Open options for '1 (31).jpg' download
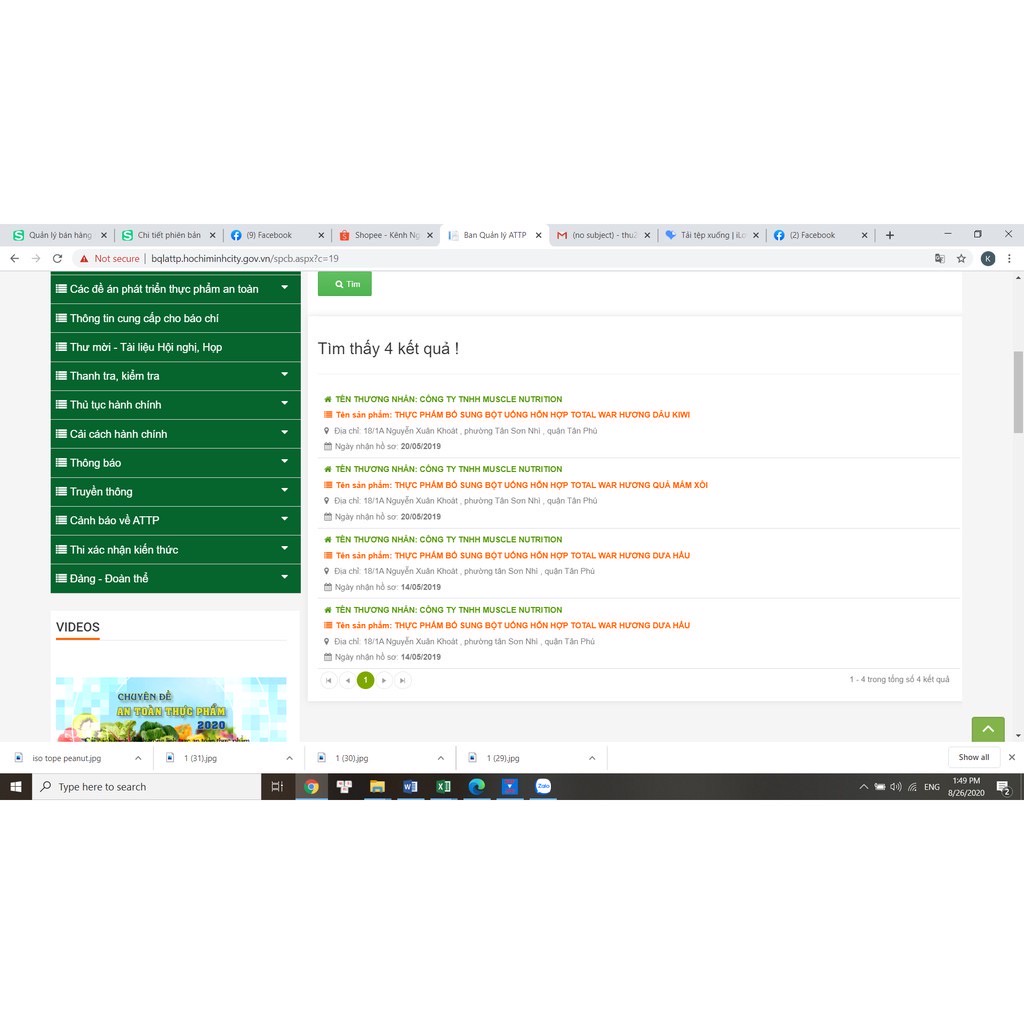Screen dimensions: 1024x1024 coord(289,758)
